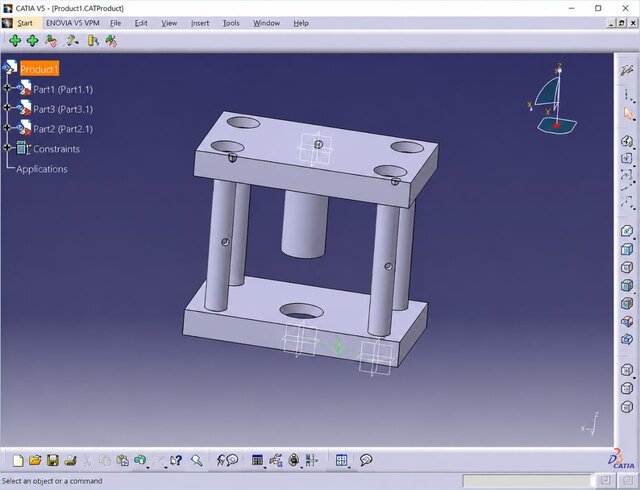This screenshot has height=490, width=640.
Task: Open the Insert menu
Action: tap(200, 23)
